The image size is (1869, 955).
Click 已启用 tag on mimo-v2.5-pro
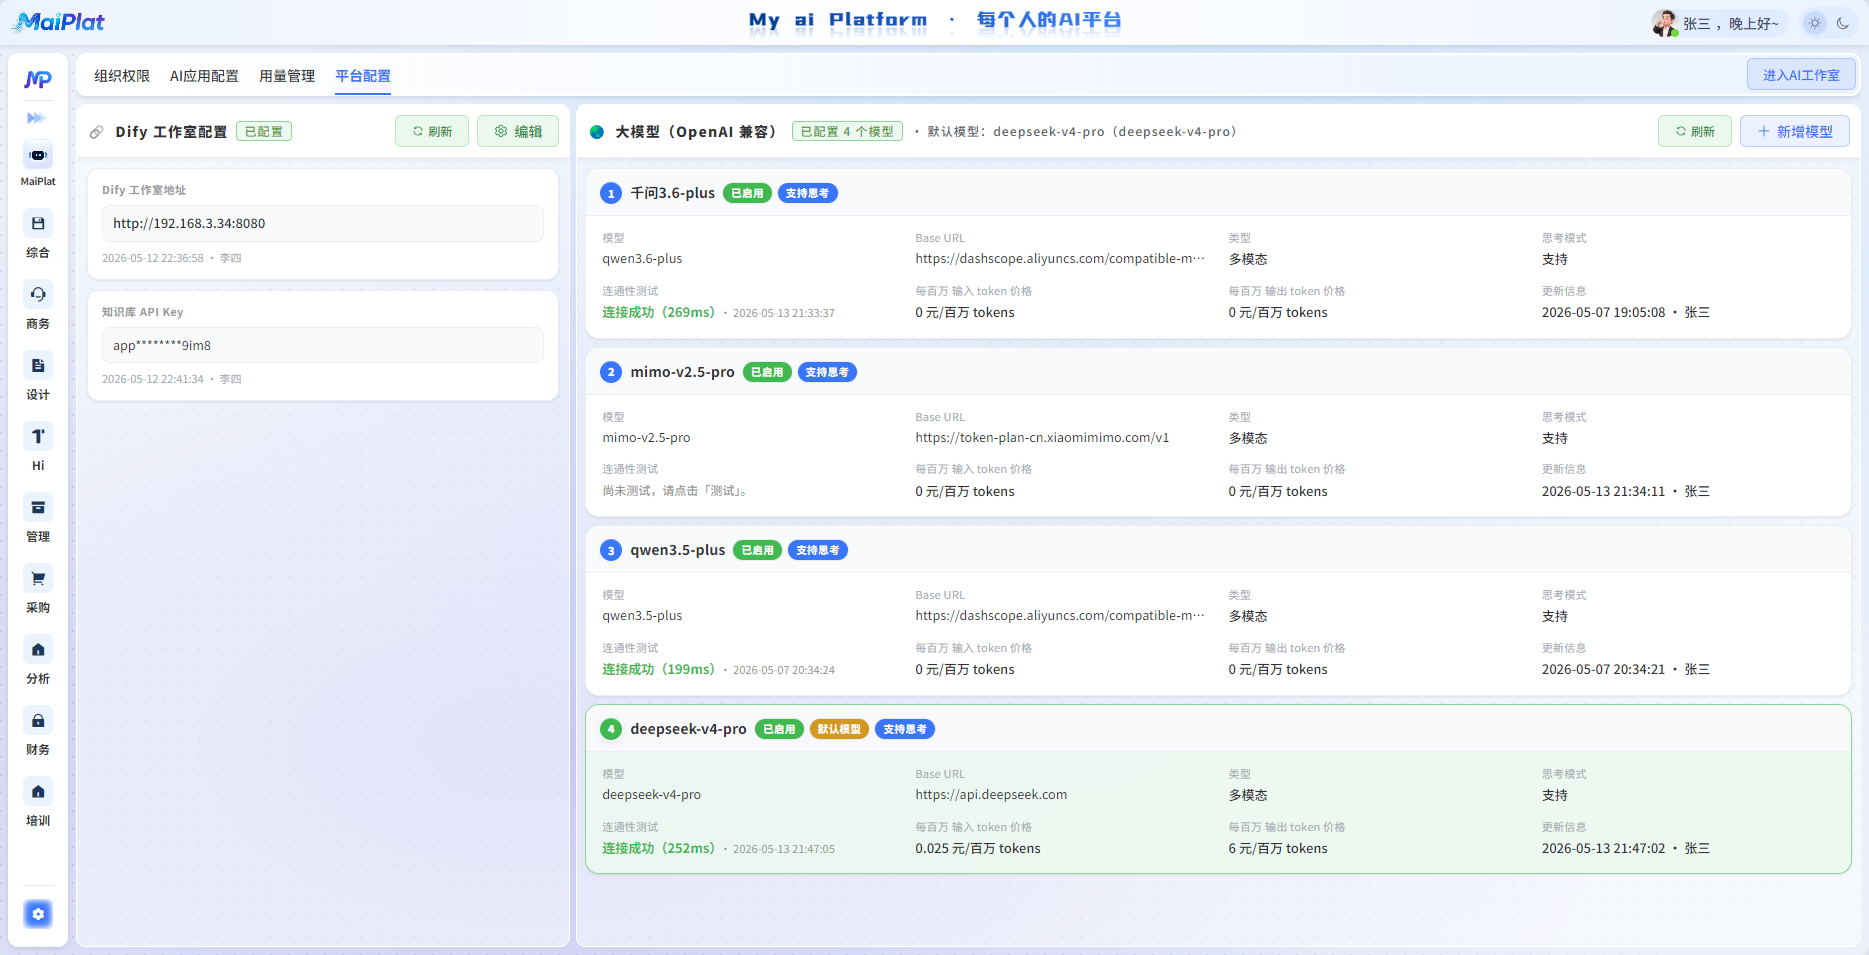767,372
